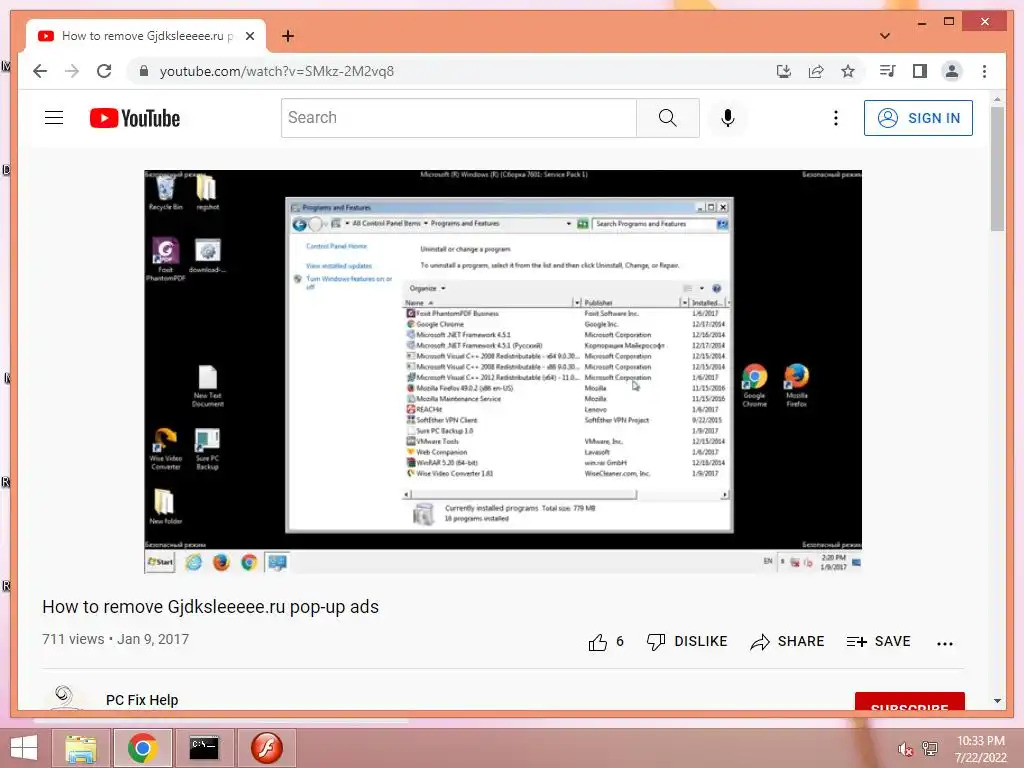
Task: Click the address bar URL
Action: tap(277, 71)
